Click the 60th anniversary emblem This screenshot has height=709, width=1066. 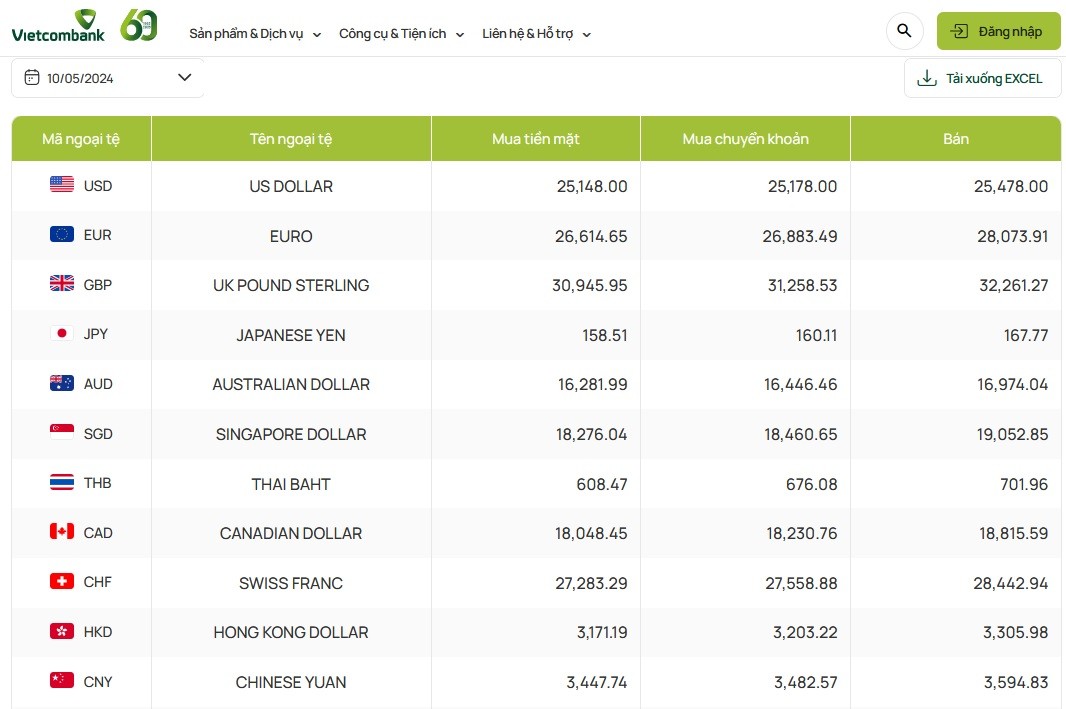tap(139, 26)
